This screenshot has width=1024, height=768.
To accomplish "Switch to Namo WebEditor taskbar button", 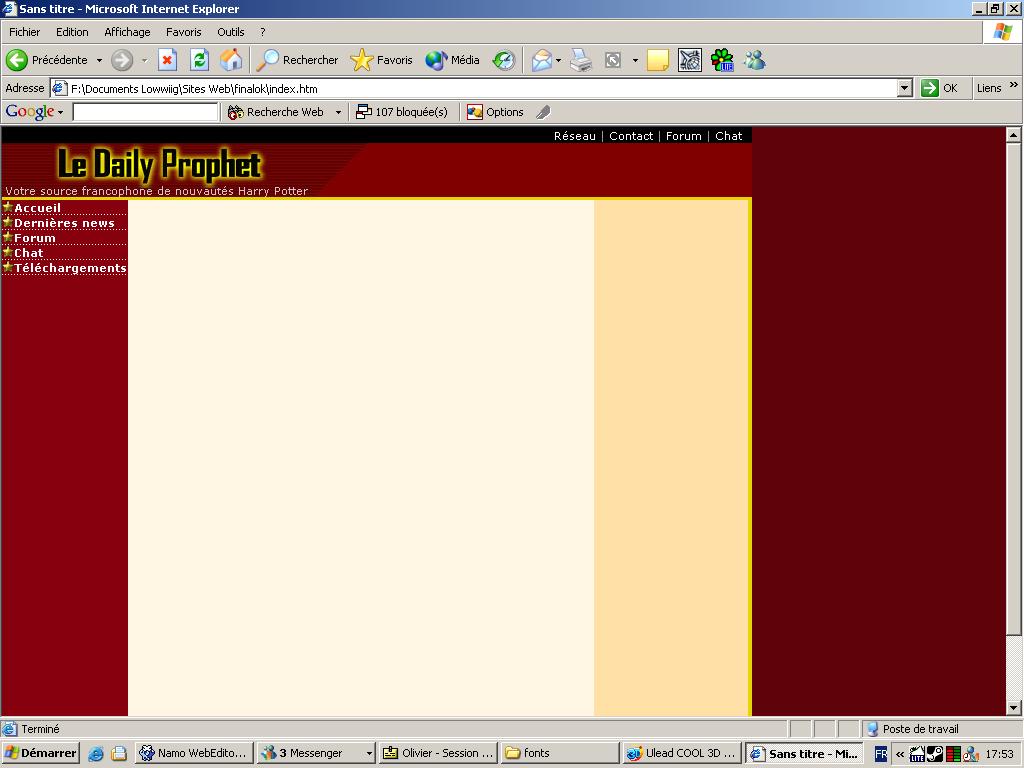I will [194, 753].
